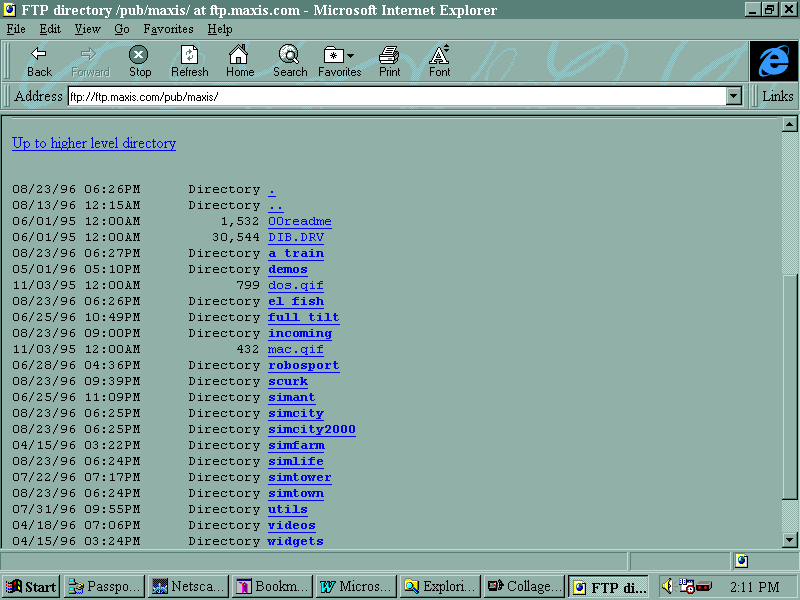The height and width of the screenshot is (600, 800).
Task: Open the View menu
Action: pyautogui.click(x=87, y=29)
